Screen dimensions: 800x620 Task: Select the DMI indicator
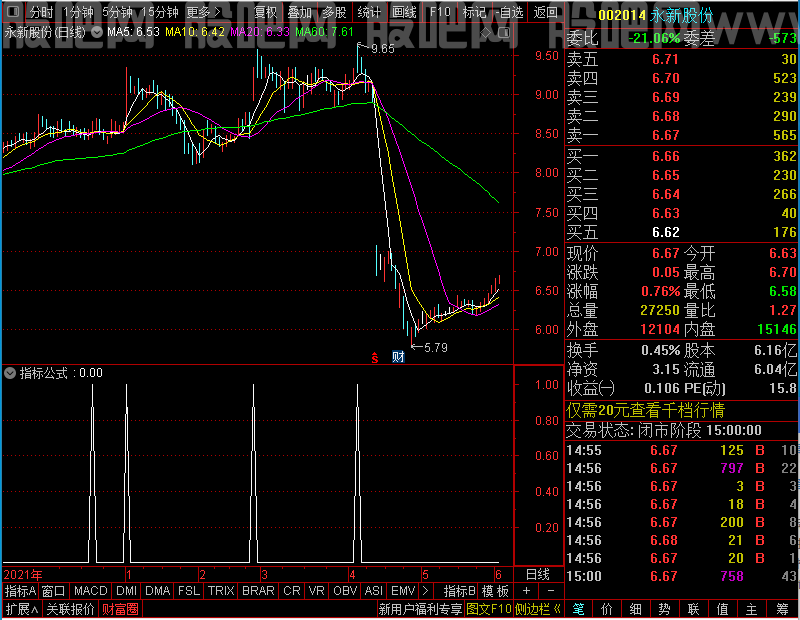click(126, 591)
